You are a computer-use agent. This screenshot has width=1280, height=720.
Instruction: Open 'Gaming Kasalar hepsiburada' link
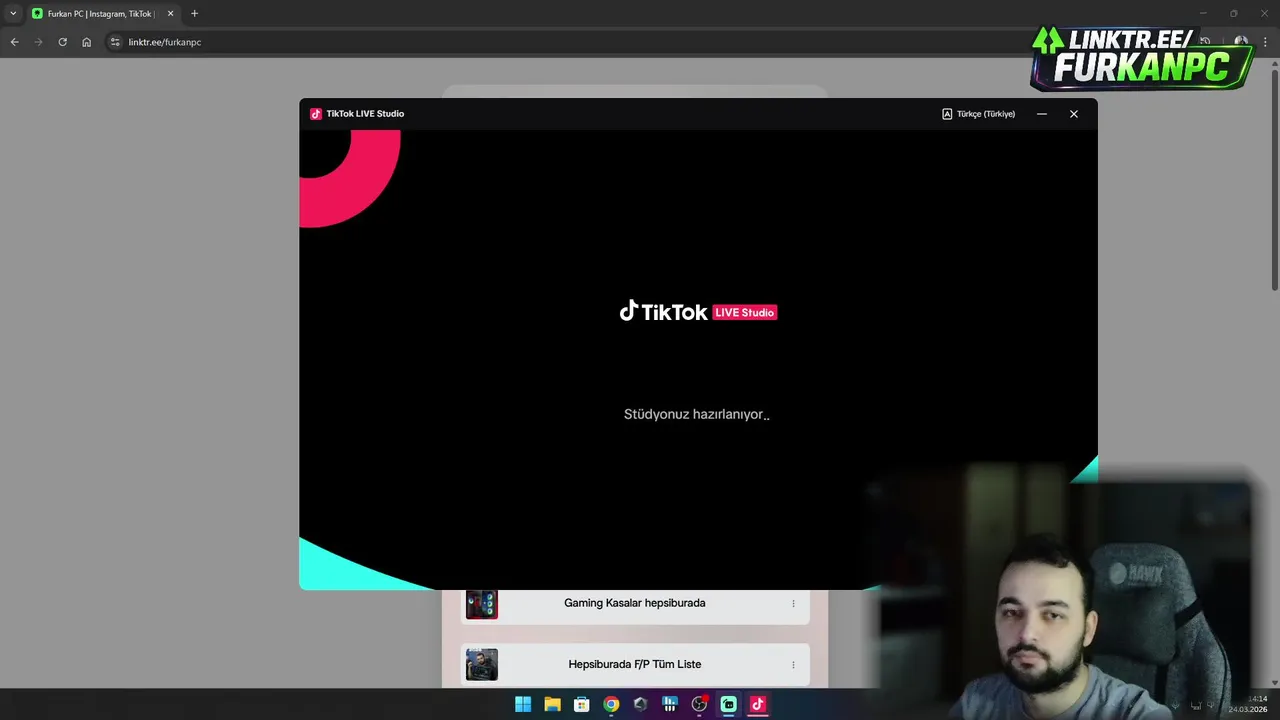[635, 604]
